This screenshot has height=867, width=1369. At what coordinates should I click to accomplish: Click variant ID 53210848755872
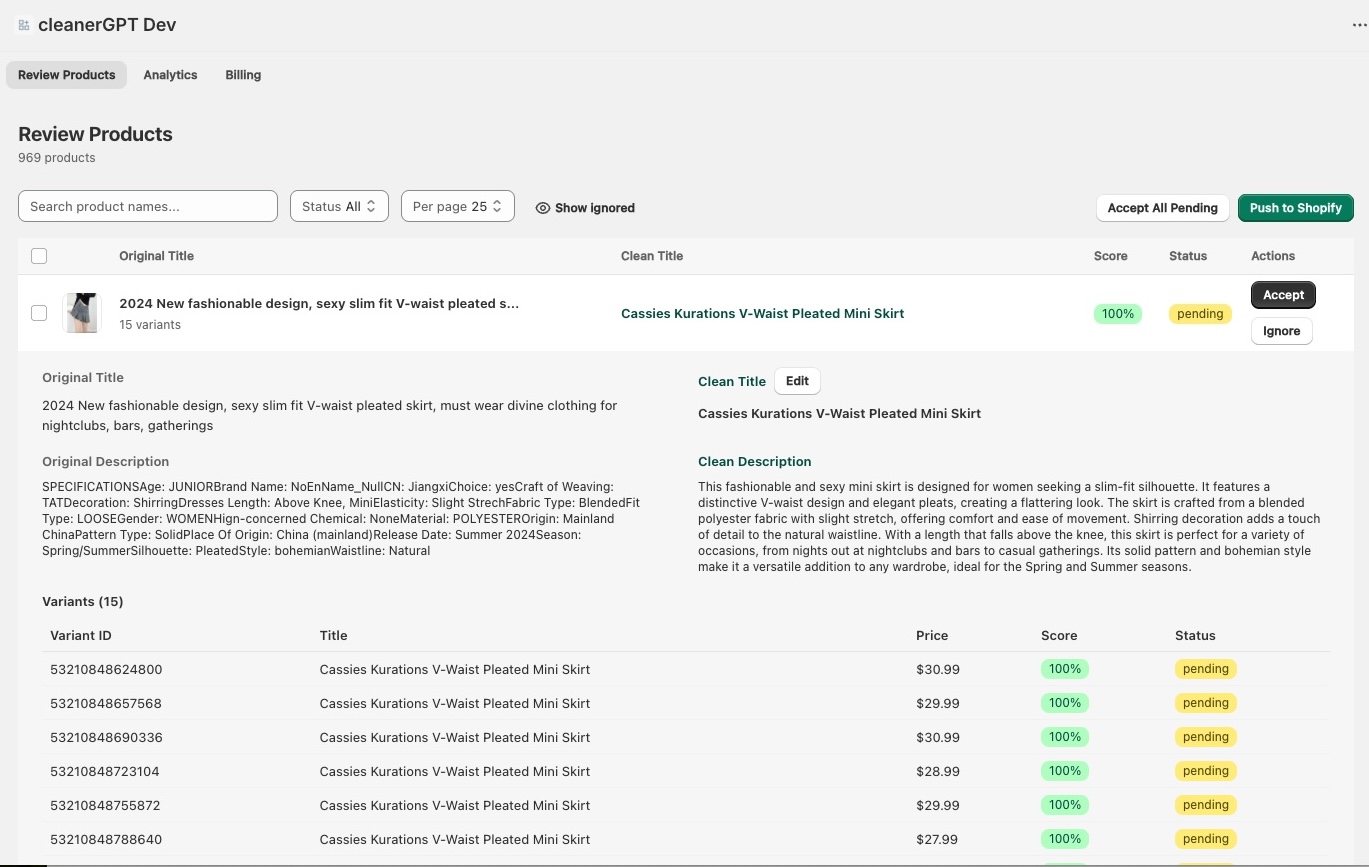pyautogui.click(x=105, y=806)
